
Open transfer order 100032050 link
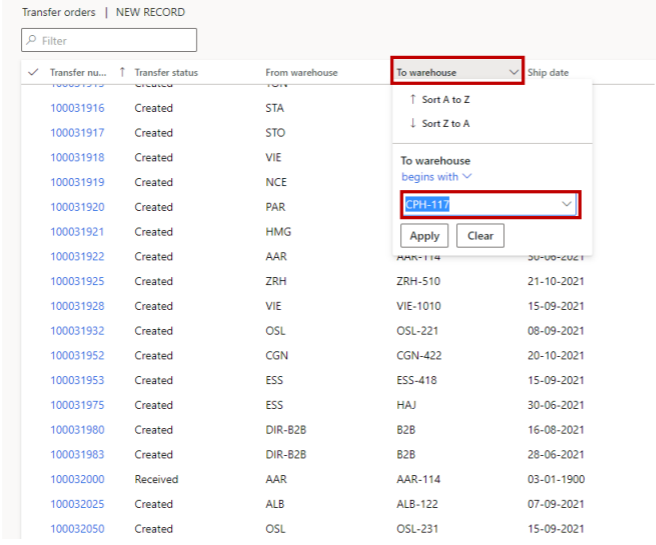click(77, 528)
